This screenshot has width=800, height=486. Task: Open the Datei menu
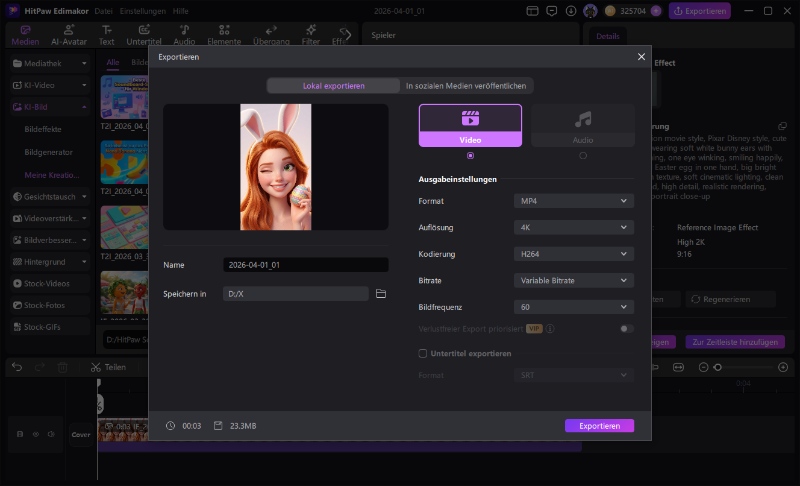coord(103,10)
